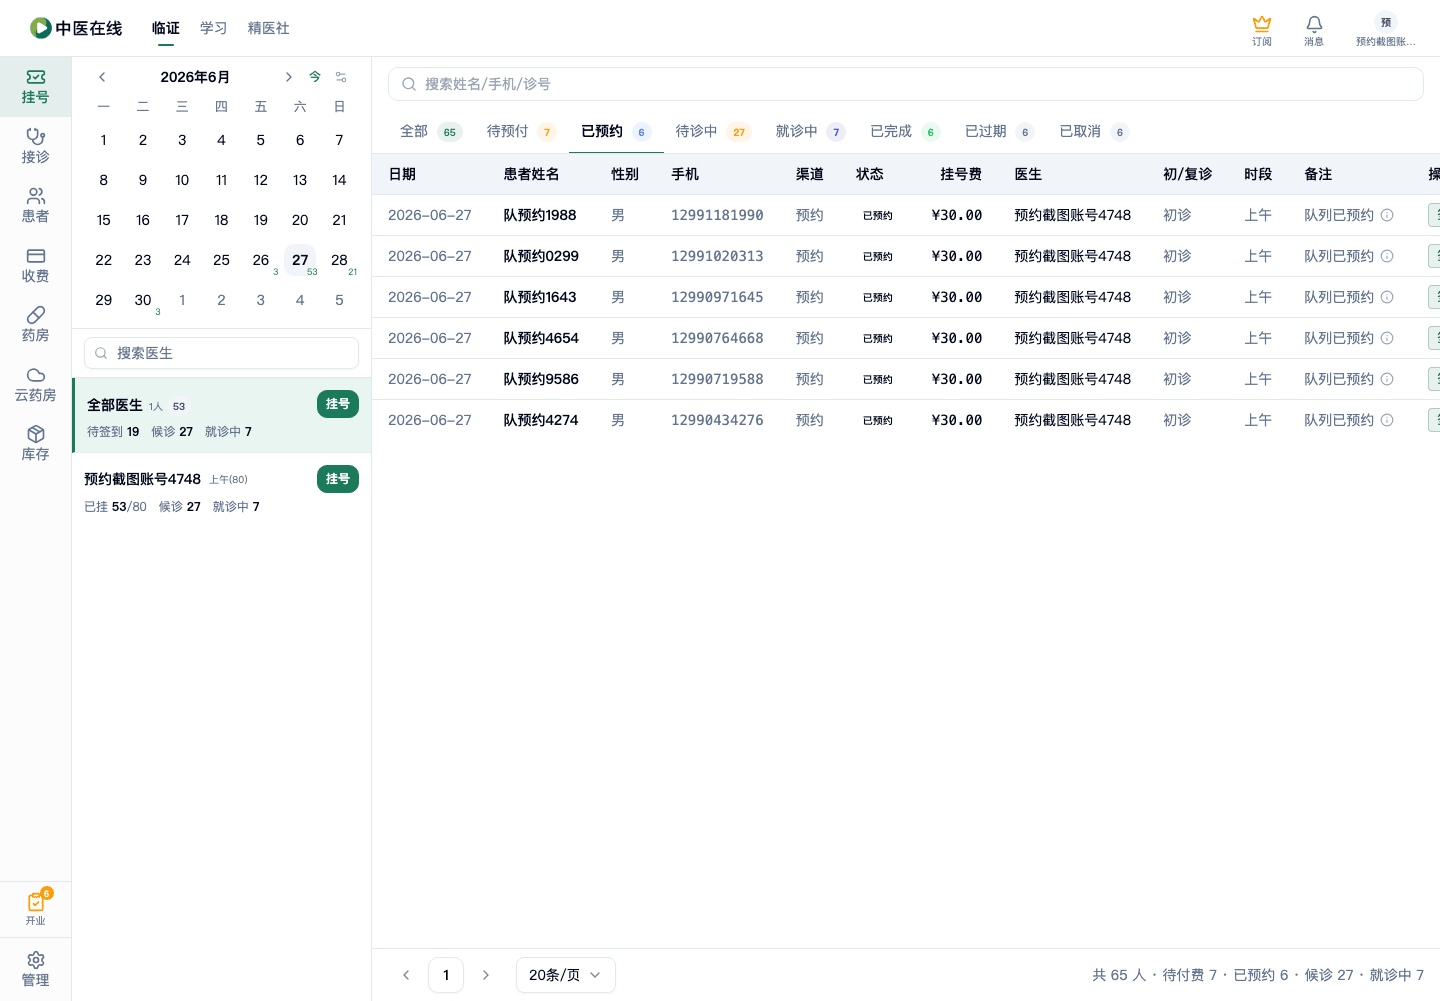Click 挂号 button for 预约截图账号4748
The width and height of the screenshot is (1440, 1001).
click(338, 479)
